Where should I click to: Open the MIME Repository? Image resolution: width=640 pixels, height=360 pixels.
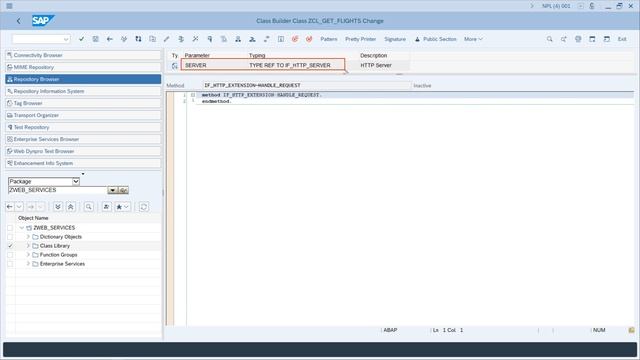pyautogui.click(x=83, y=67)
